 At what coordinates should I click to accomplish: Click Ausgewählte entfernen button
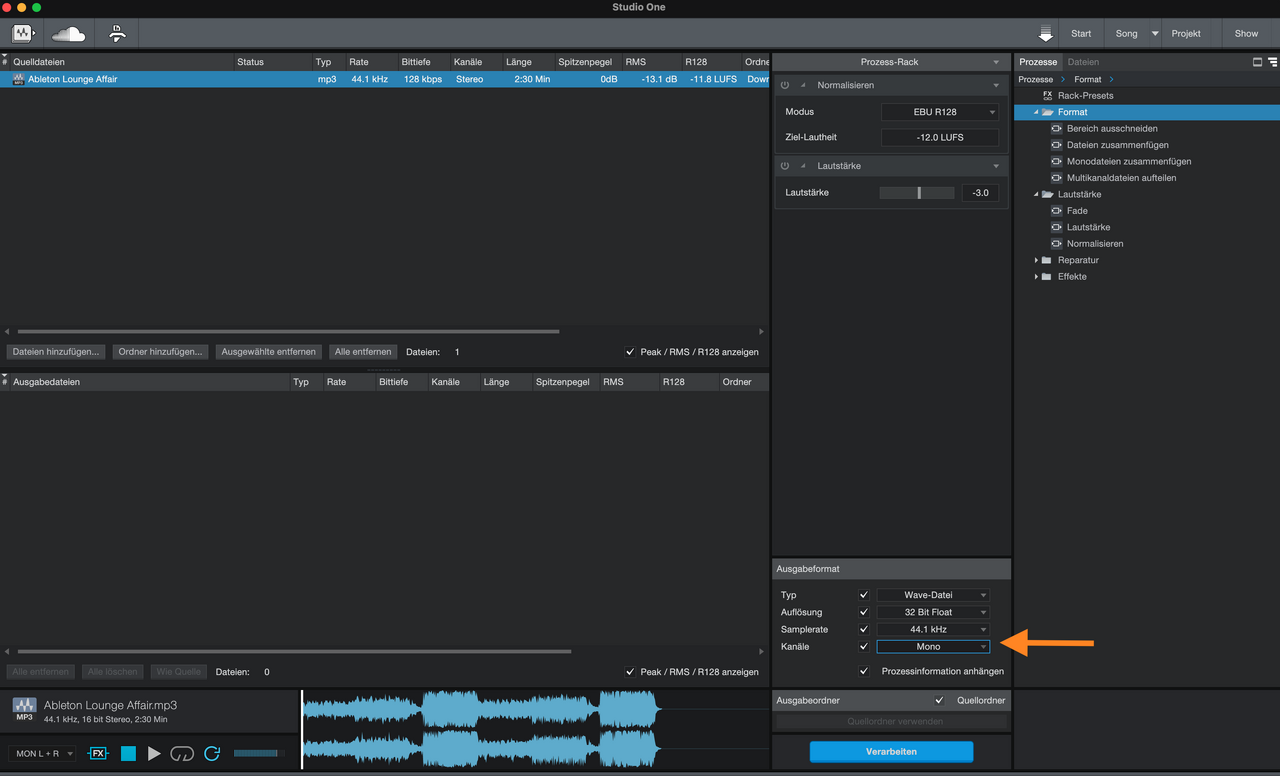269,352
